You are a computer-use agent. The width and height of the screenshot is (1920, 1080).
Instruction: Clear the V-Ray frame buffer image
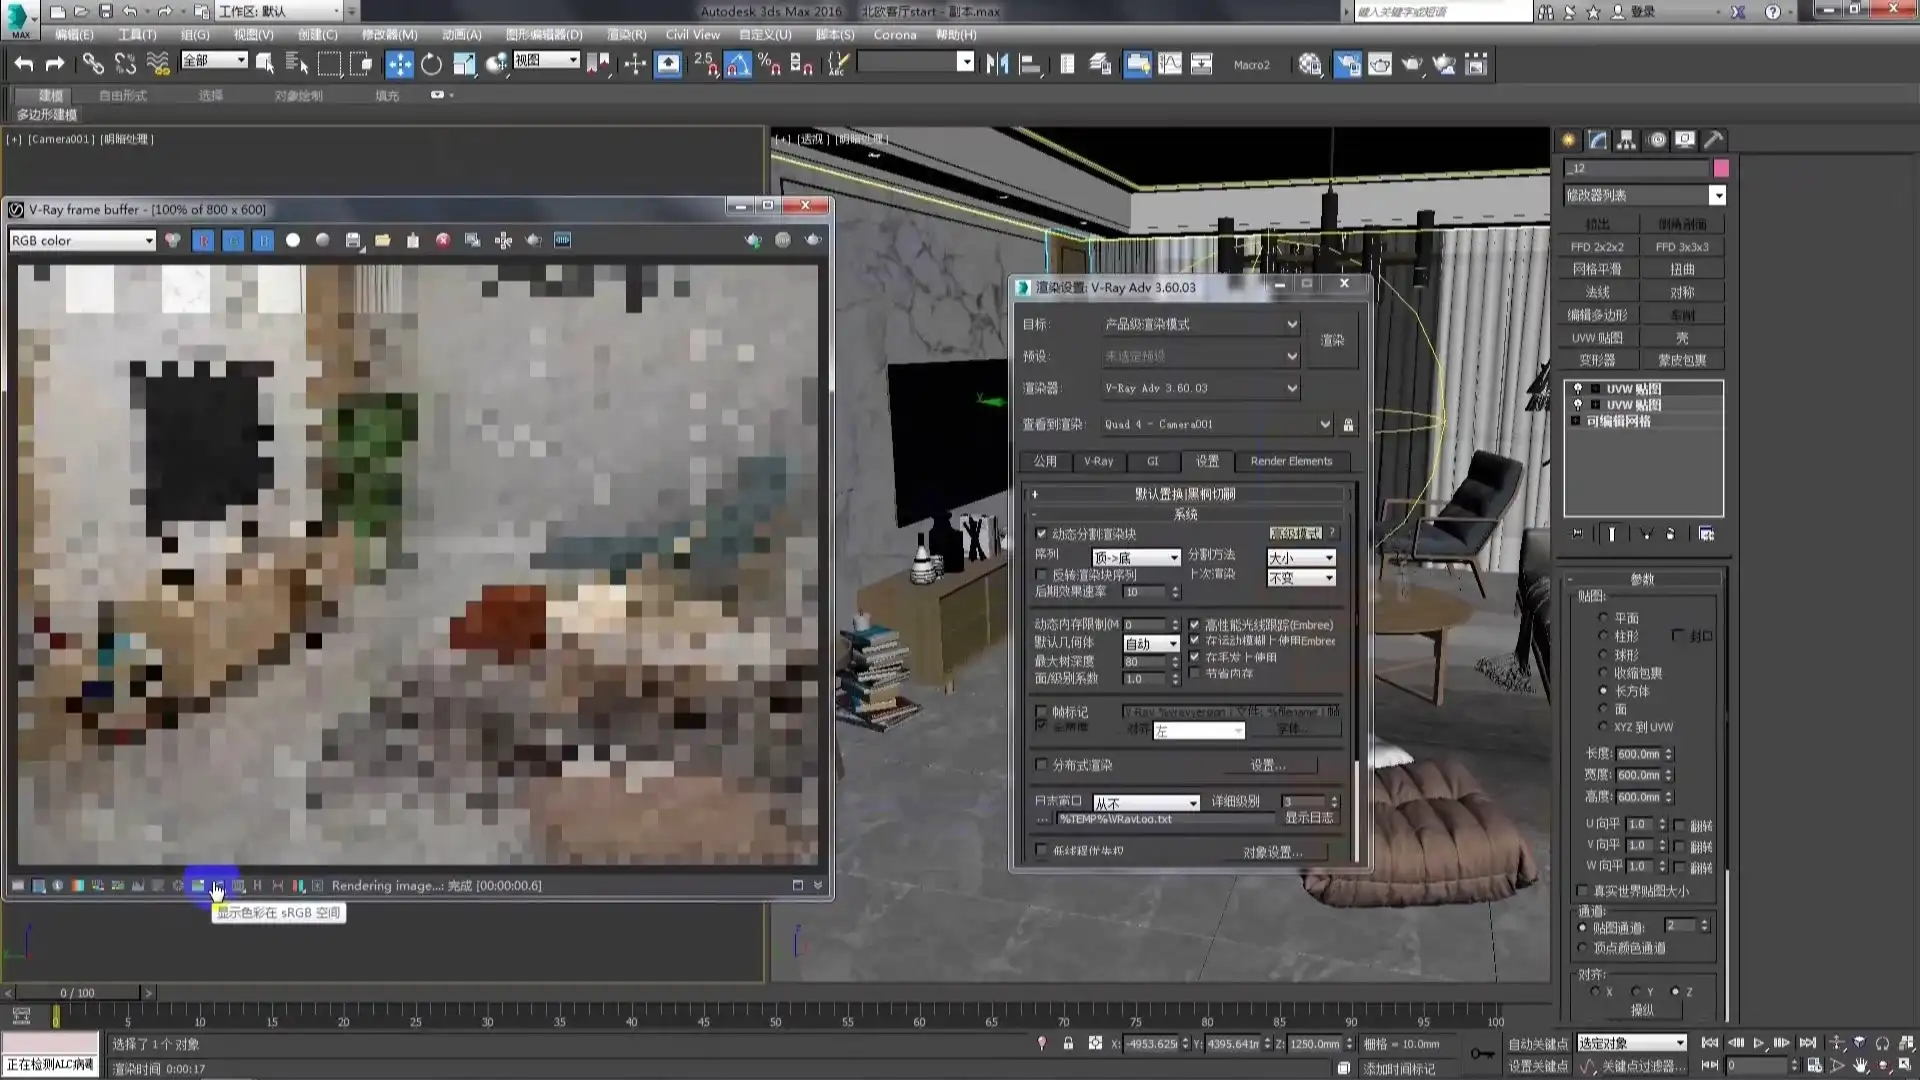(443, 240)
